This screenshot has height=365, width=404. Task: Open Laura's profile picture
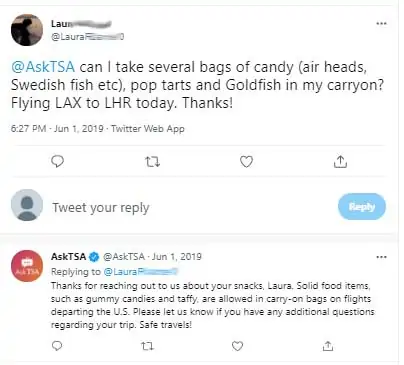27,29
